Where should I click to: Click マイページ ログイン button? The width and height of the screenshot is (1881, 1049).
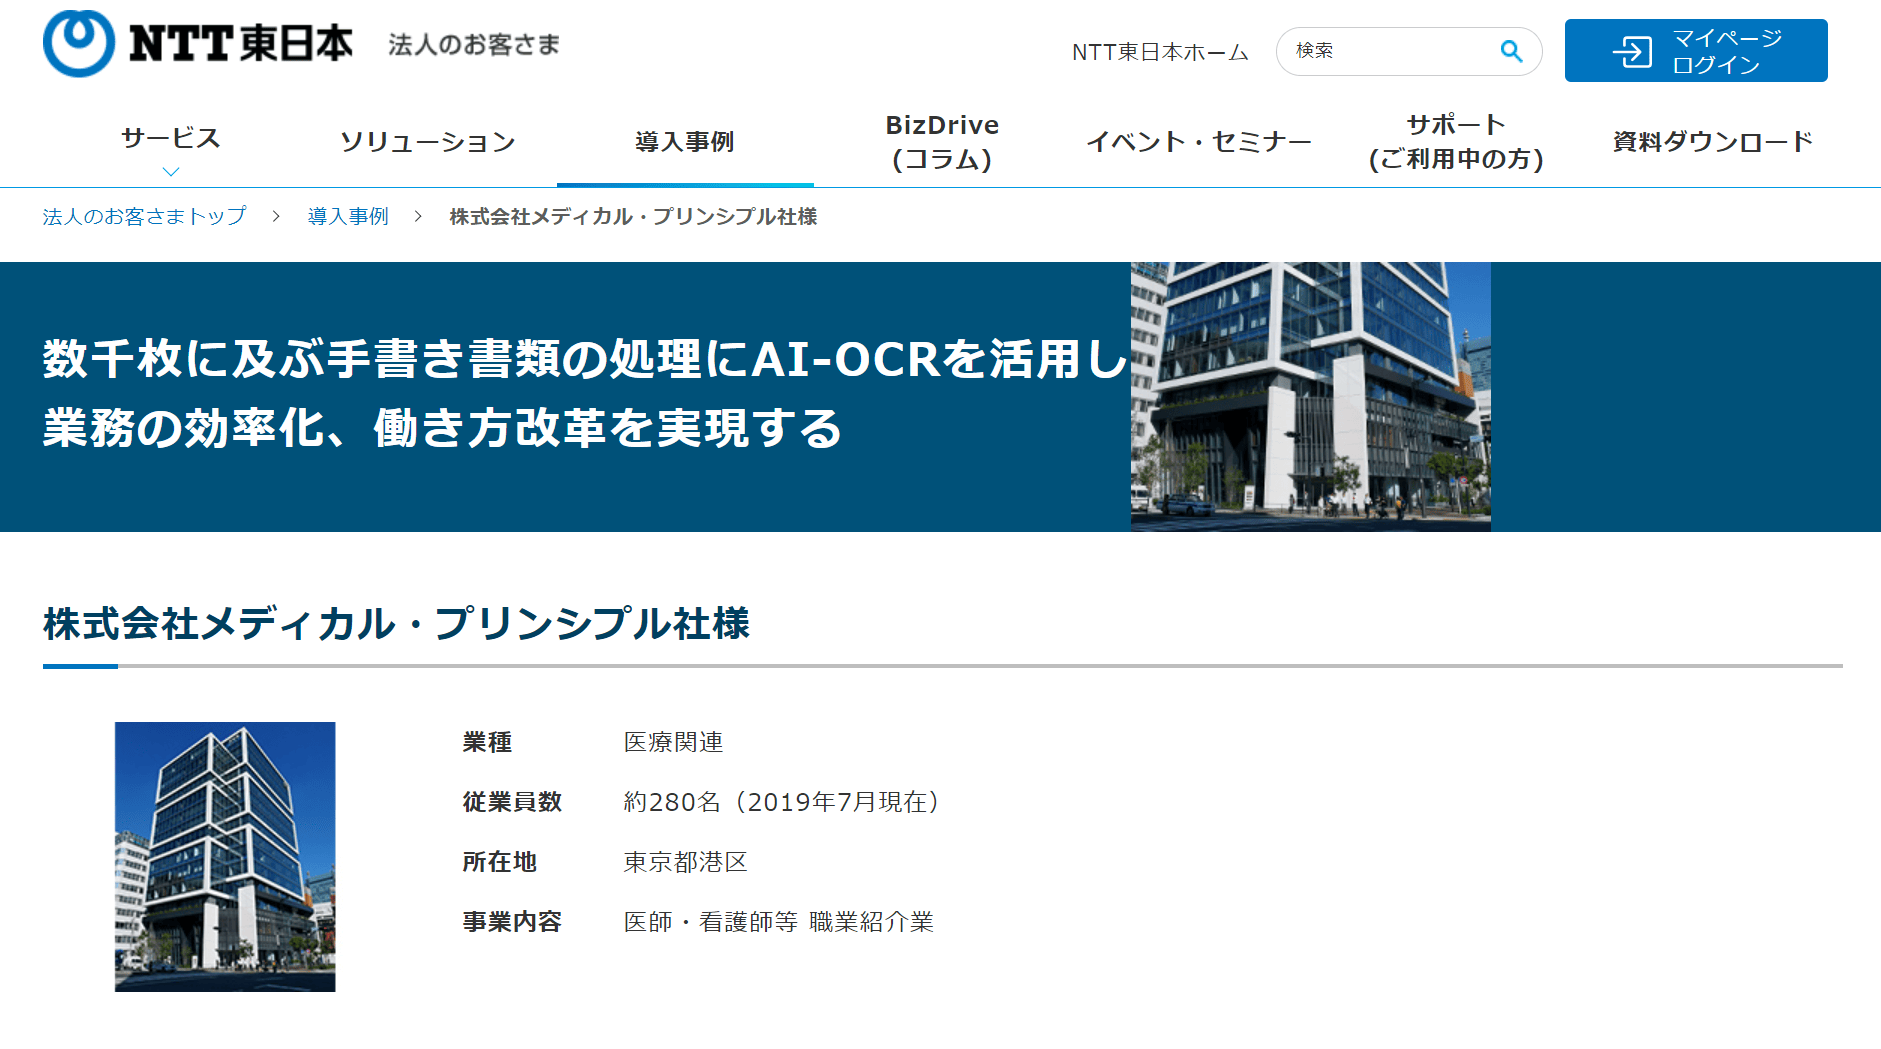1696,51
